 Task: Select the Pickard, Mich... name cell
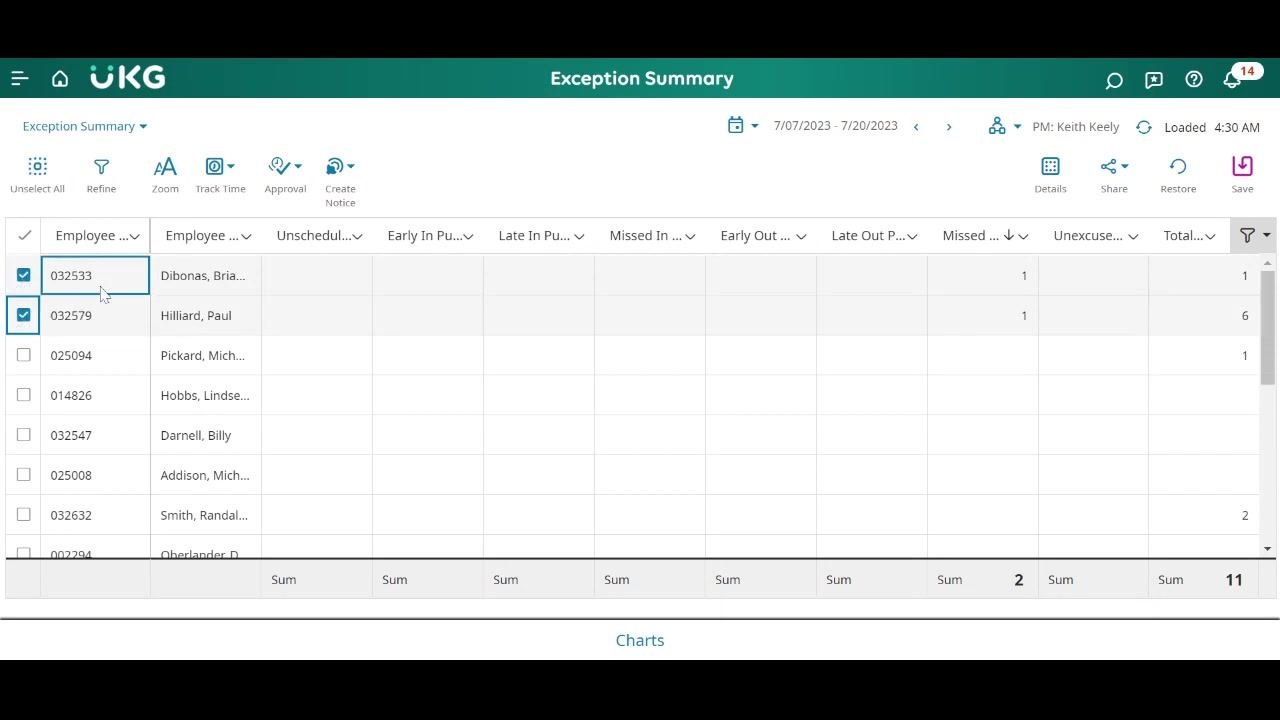pyautogui.click(x=206, y=355)
